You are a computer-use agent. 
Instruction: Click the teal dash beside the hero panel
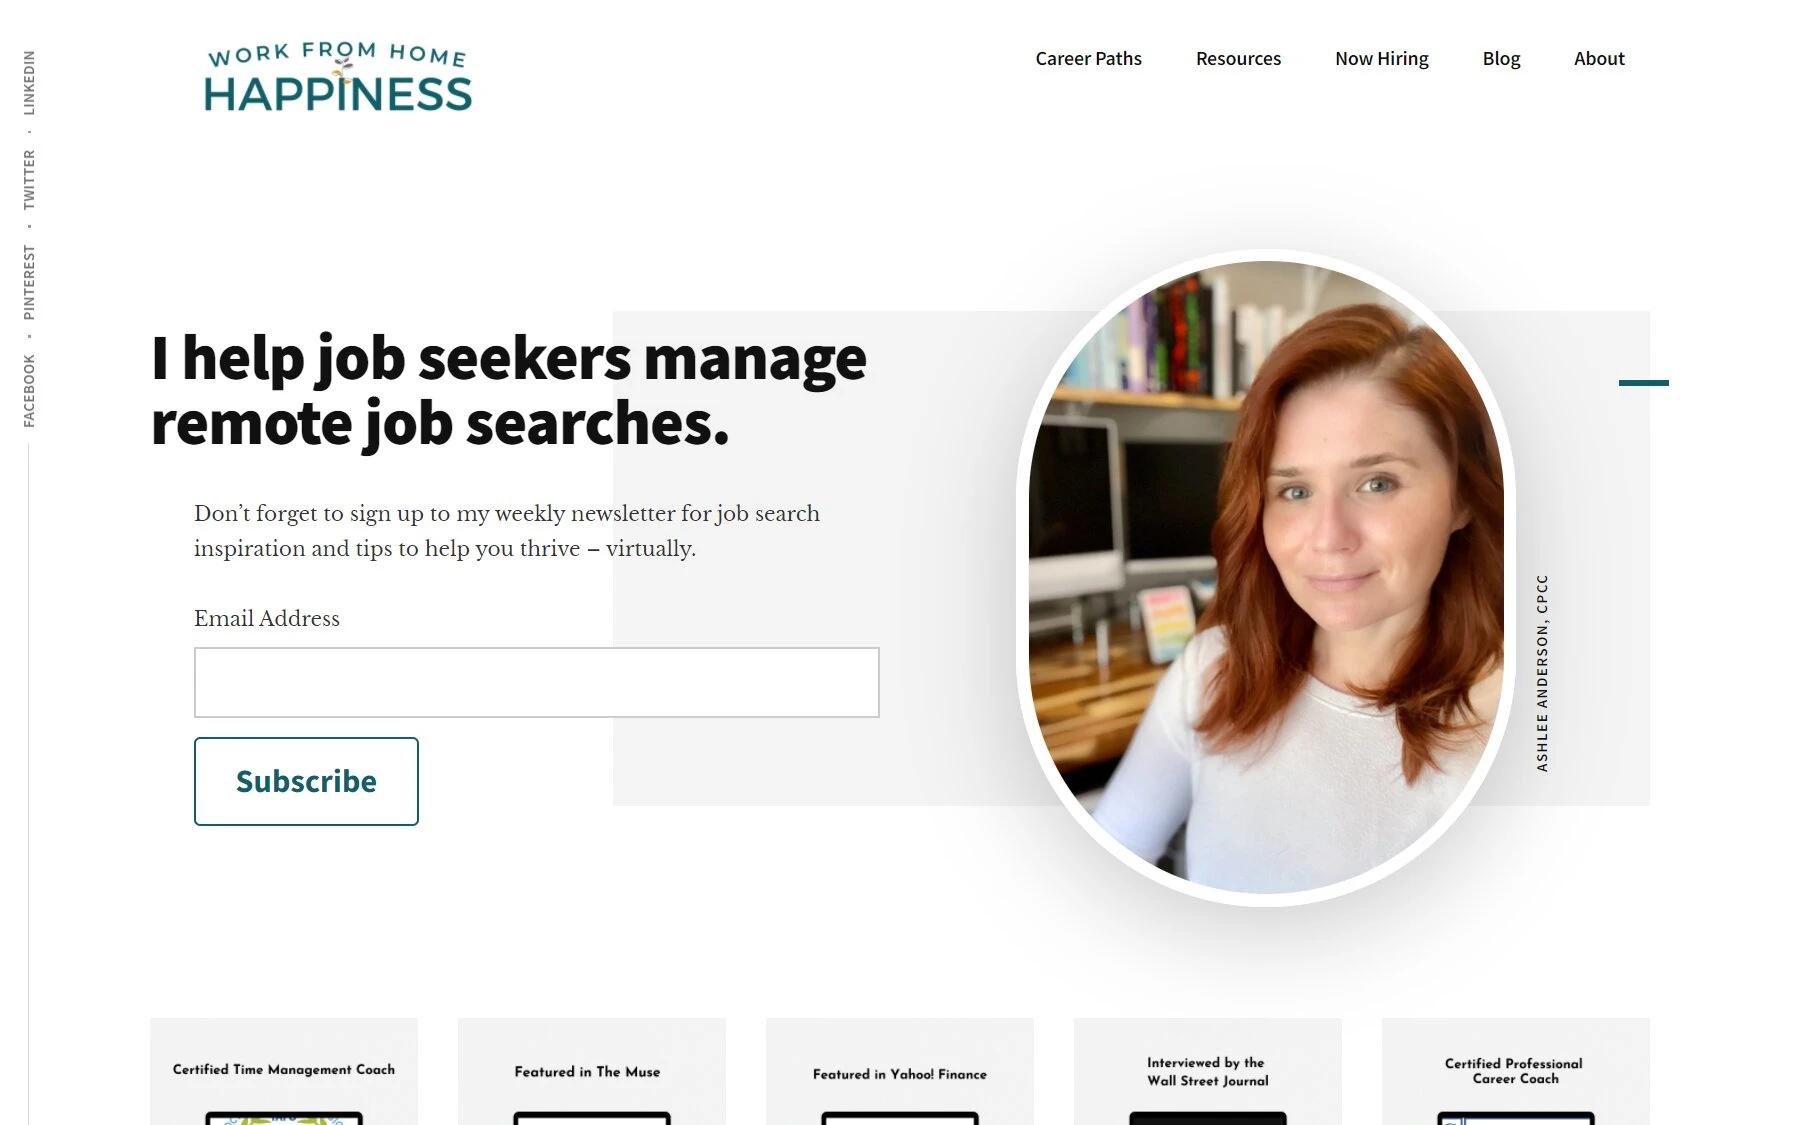(x=1644, y=383)
